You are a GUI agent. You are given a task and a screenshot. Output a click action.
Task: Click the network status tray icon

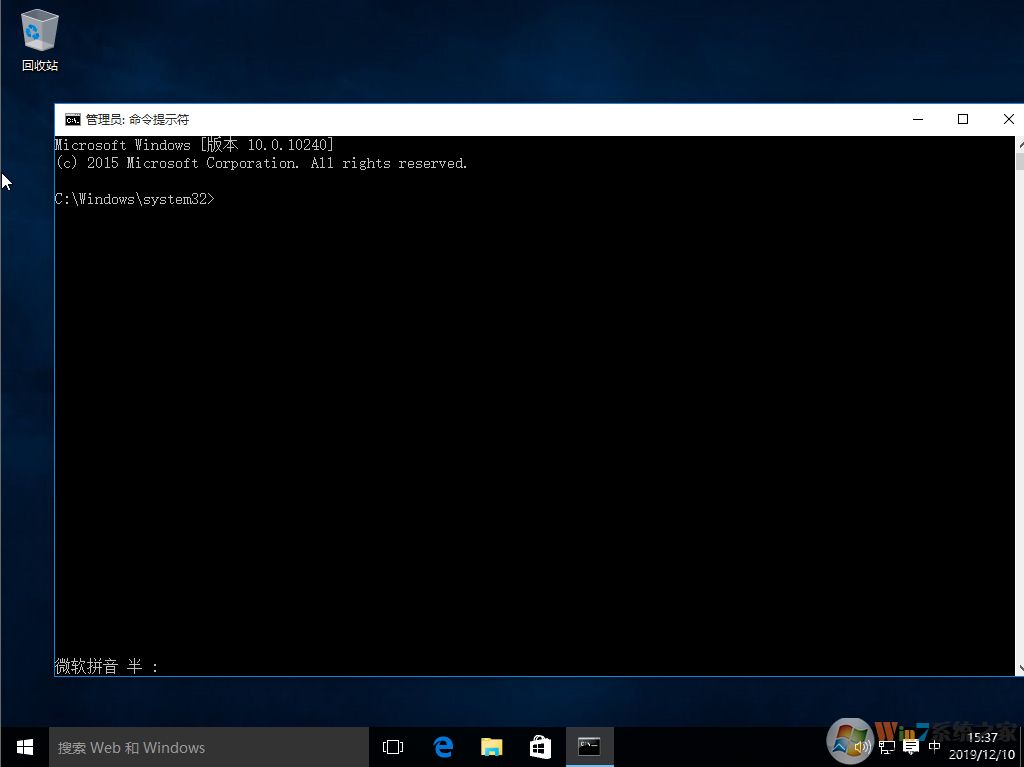tap(887, 746)
